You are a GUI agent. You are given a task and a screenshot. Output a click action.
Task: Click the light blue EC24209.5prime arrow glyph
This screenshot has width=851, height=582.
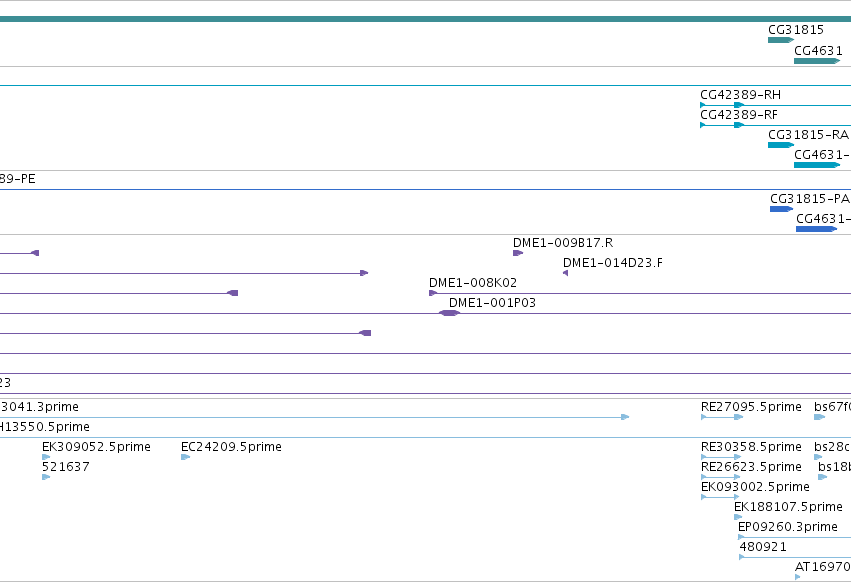186,457
